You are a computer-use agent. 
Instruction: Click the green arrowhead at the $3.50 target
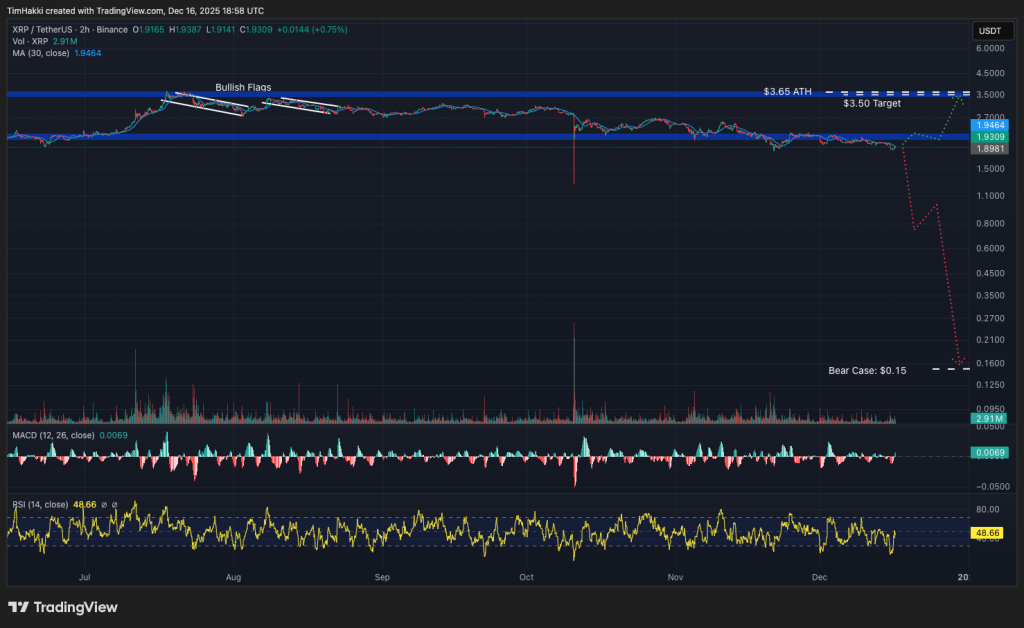coord(961,97)
